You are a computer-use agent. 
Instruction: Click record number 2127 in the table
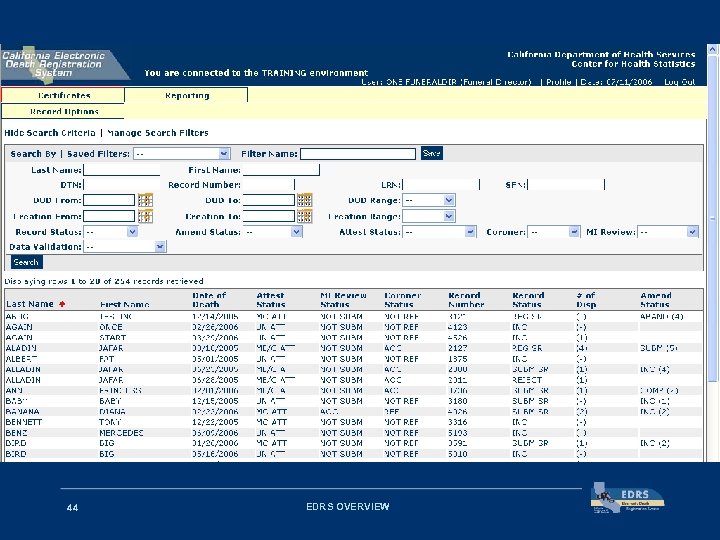point(458,348)
